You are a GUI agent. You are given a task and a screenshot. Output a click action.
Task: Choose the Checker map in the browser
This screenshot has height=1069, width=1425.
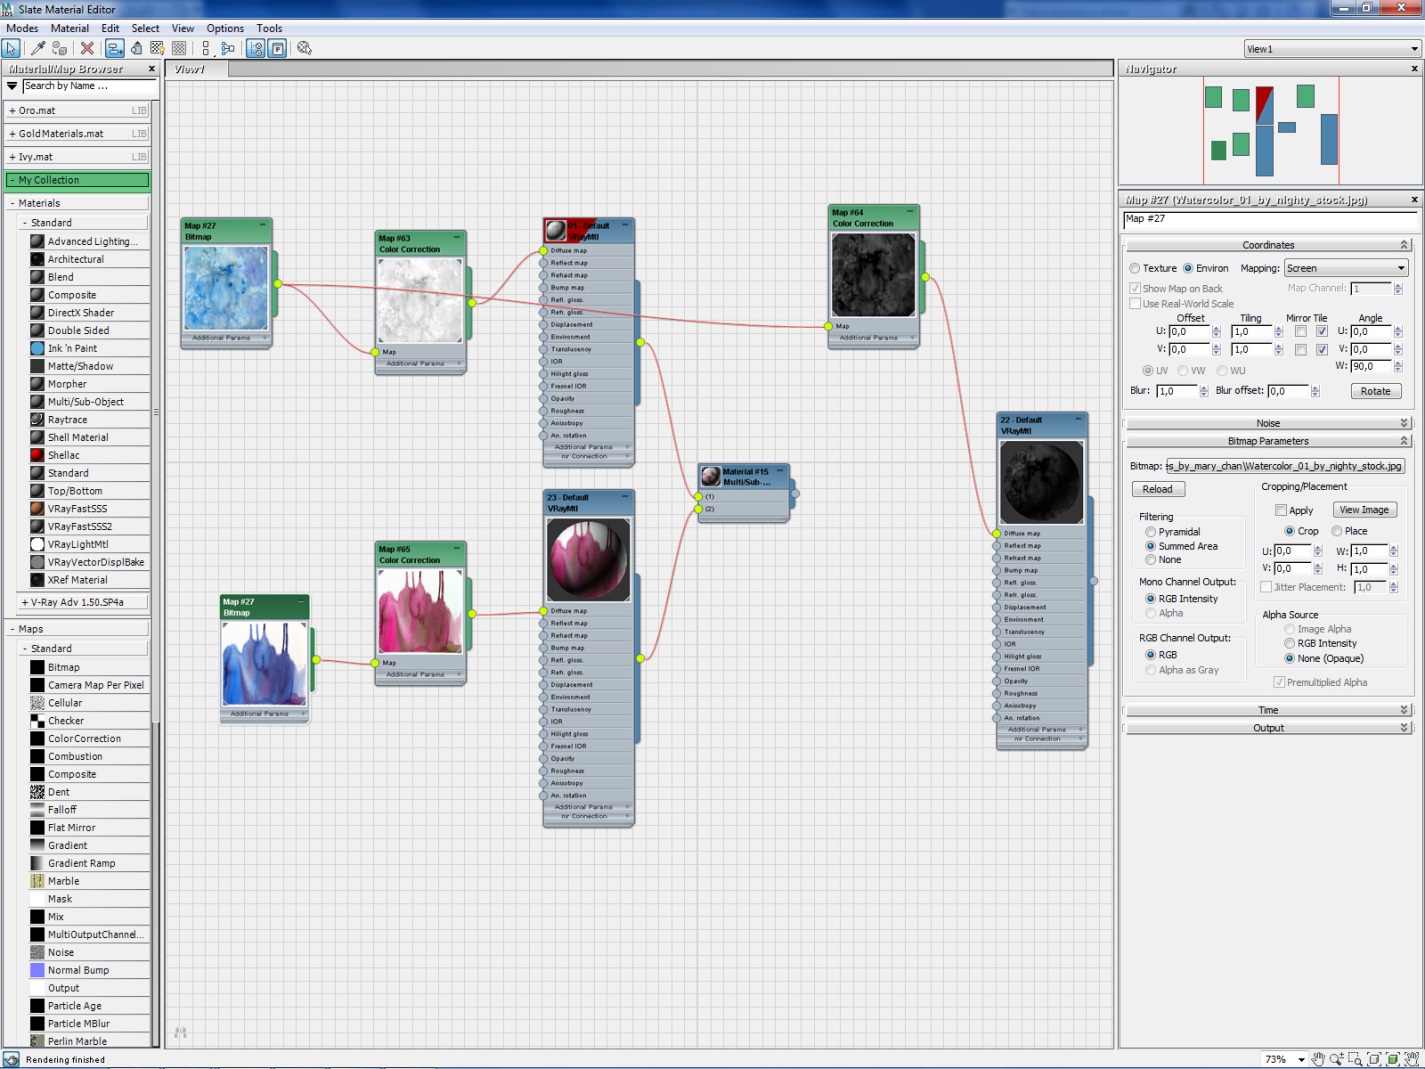[87, 721]
